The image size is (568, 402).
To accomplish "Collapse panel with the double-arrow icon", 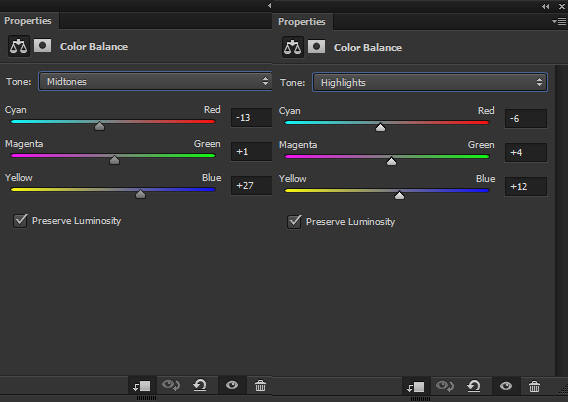I will (x=546, y=7).
